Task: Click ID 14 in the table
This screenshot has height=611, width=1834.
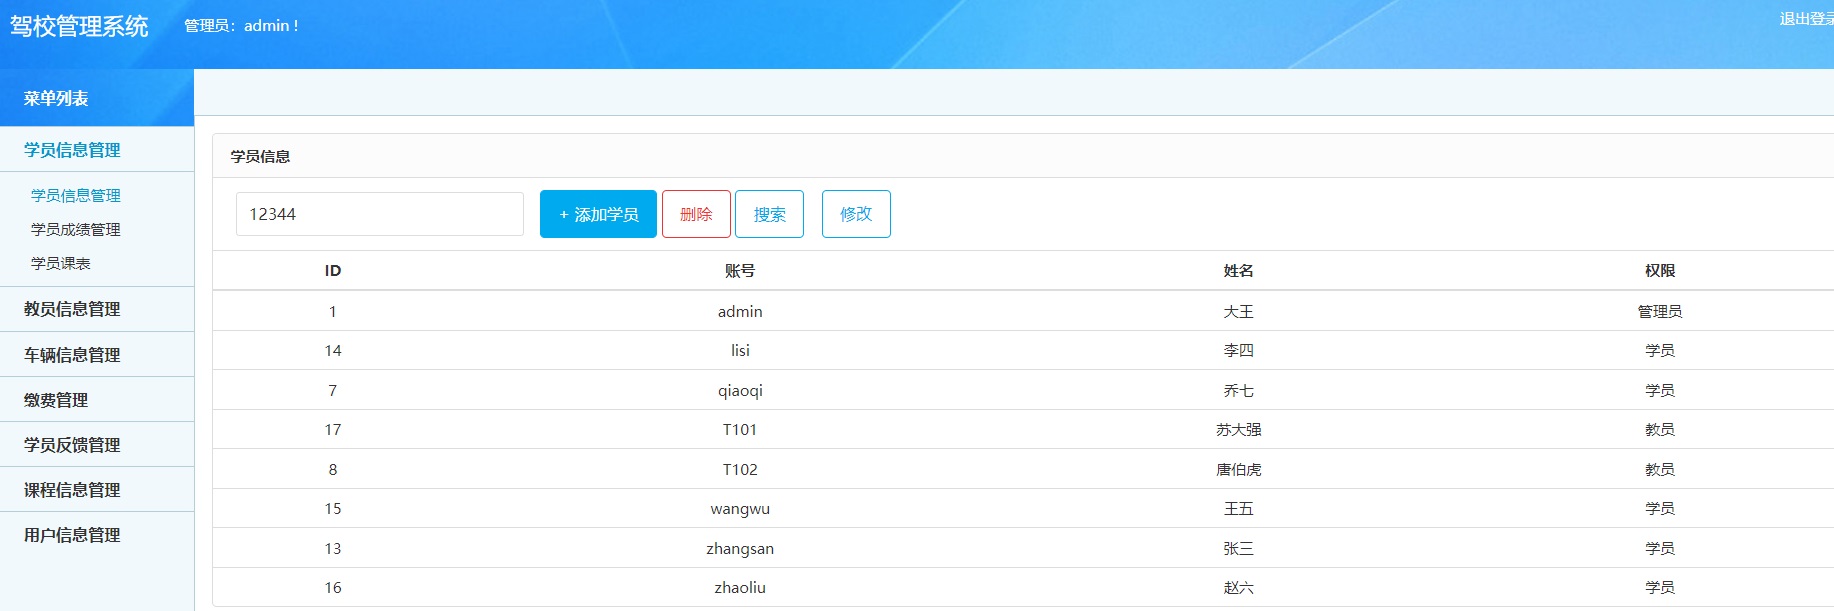Action: pyautogui.click(x=333, y=350)
